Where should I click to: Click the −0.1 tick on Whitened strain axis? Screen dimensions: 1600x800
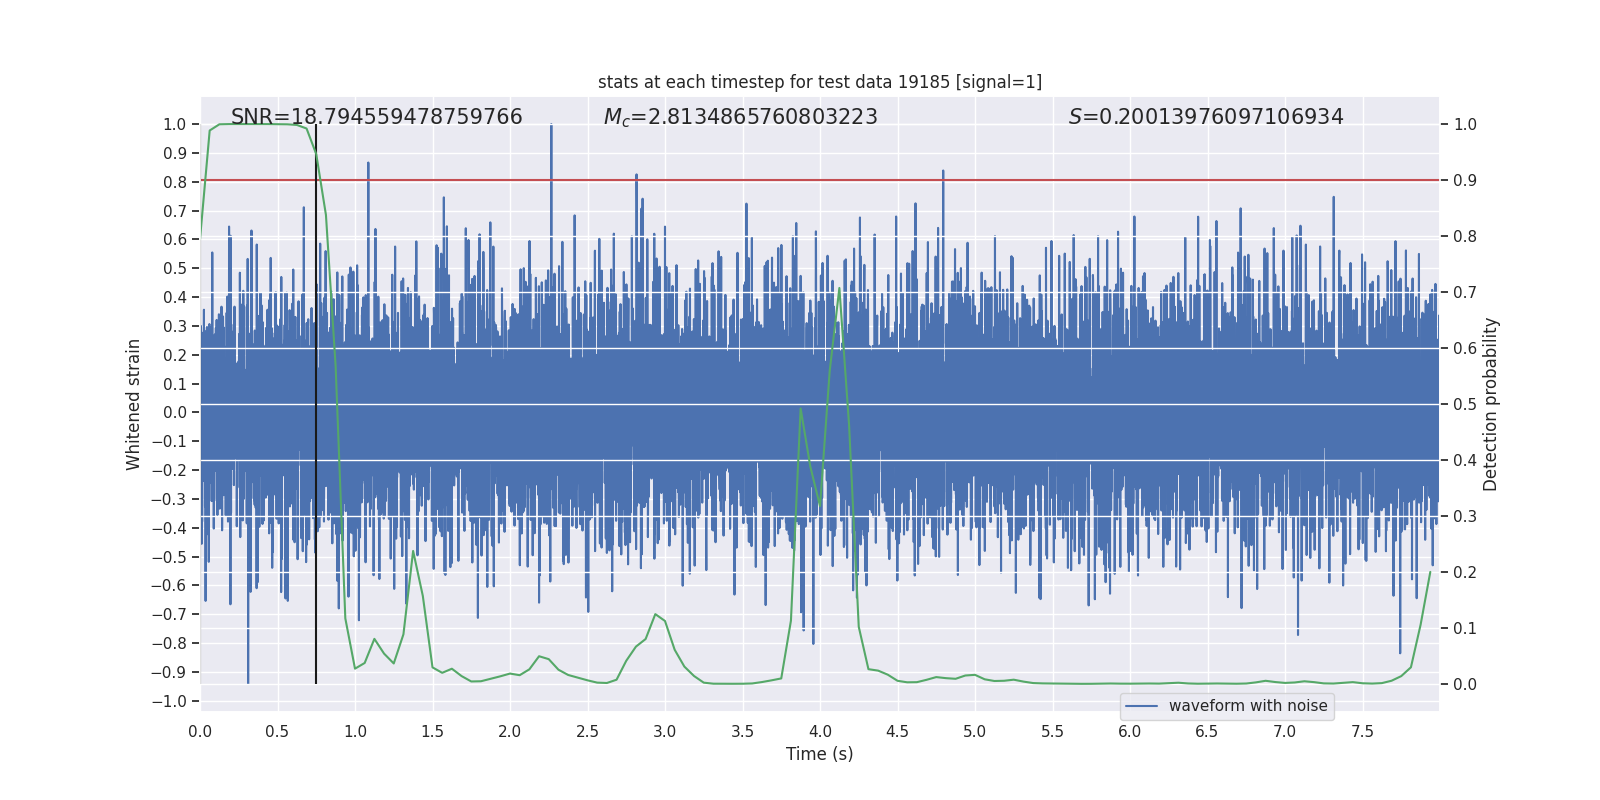169,441
